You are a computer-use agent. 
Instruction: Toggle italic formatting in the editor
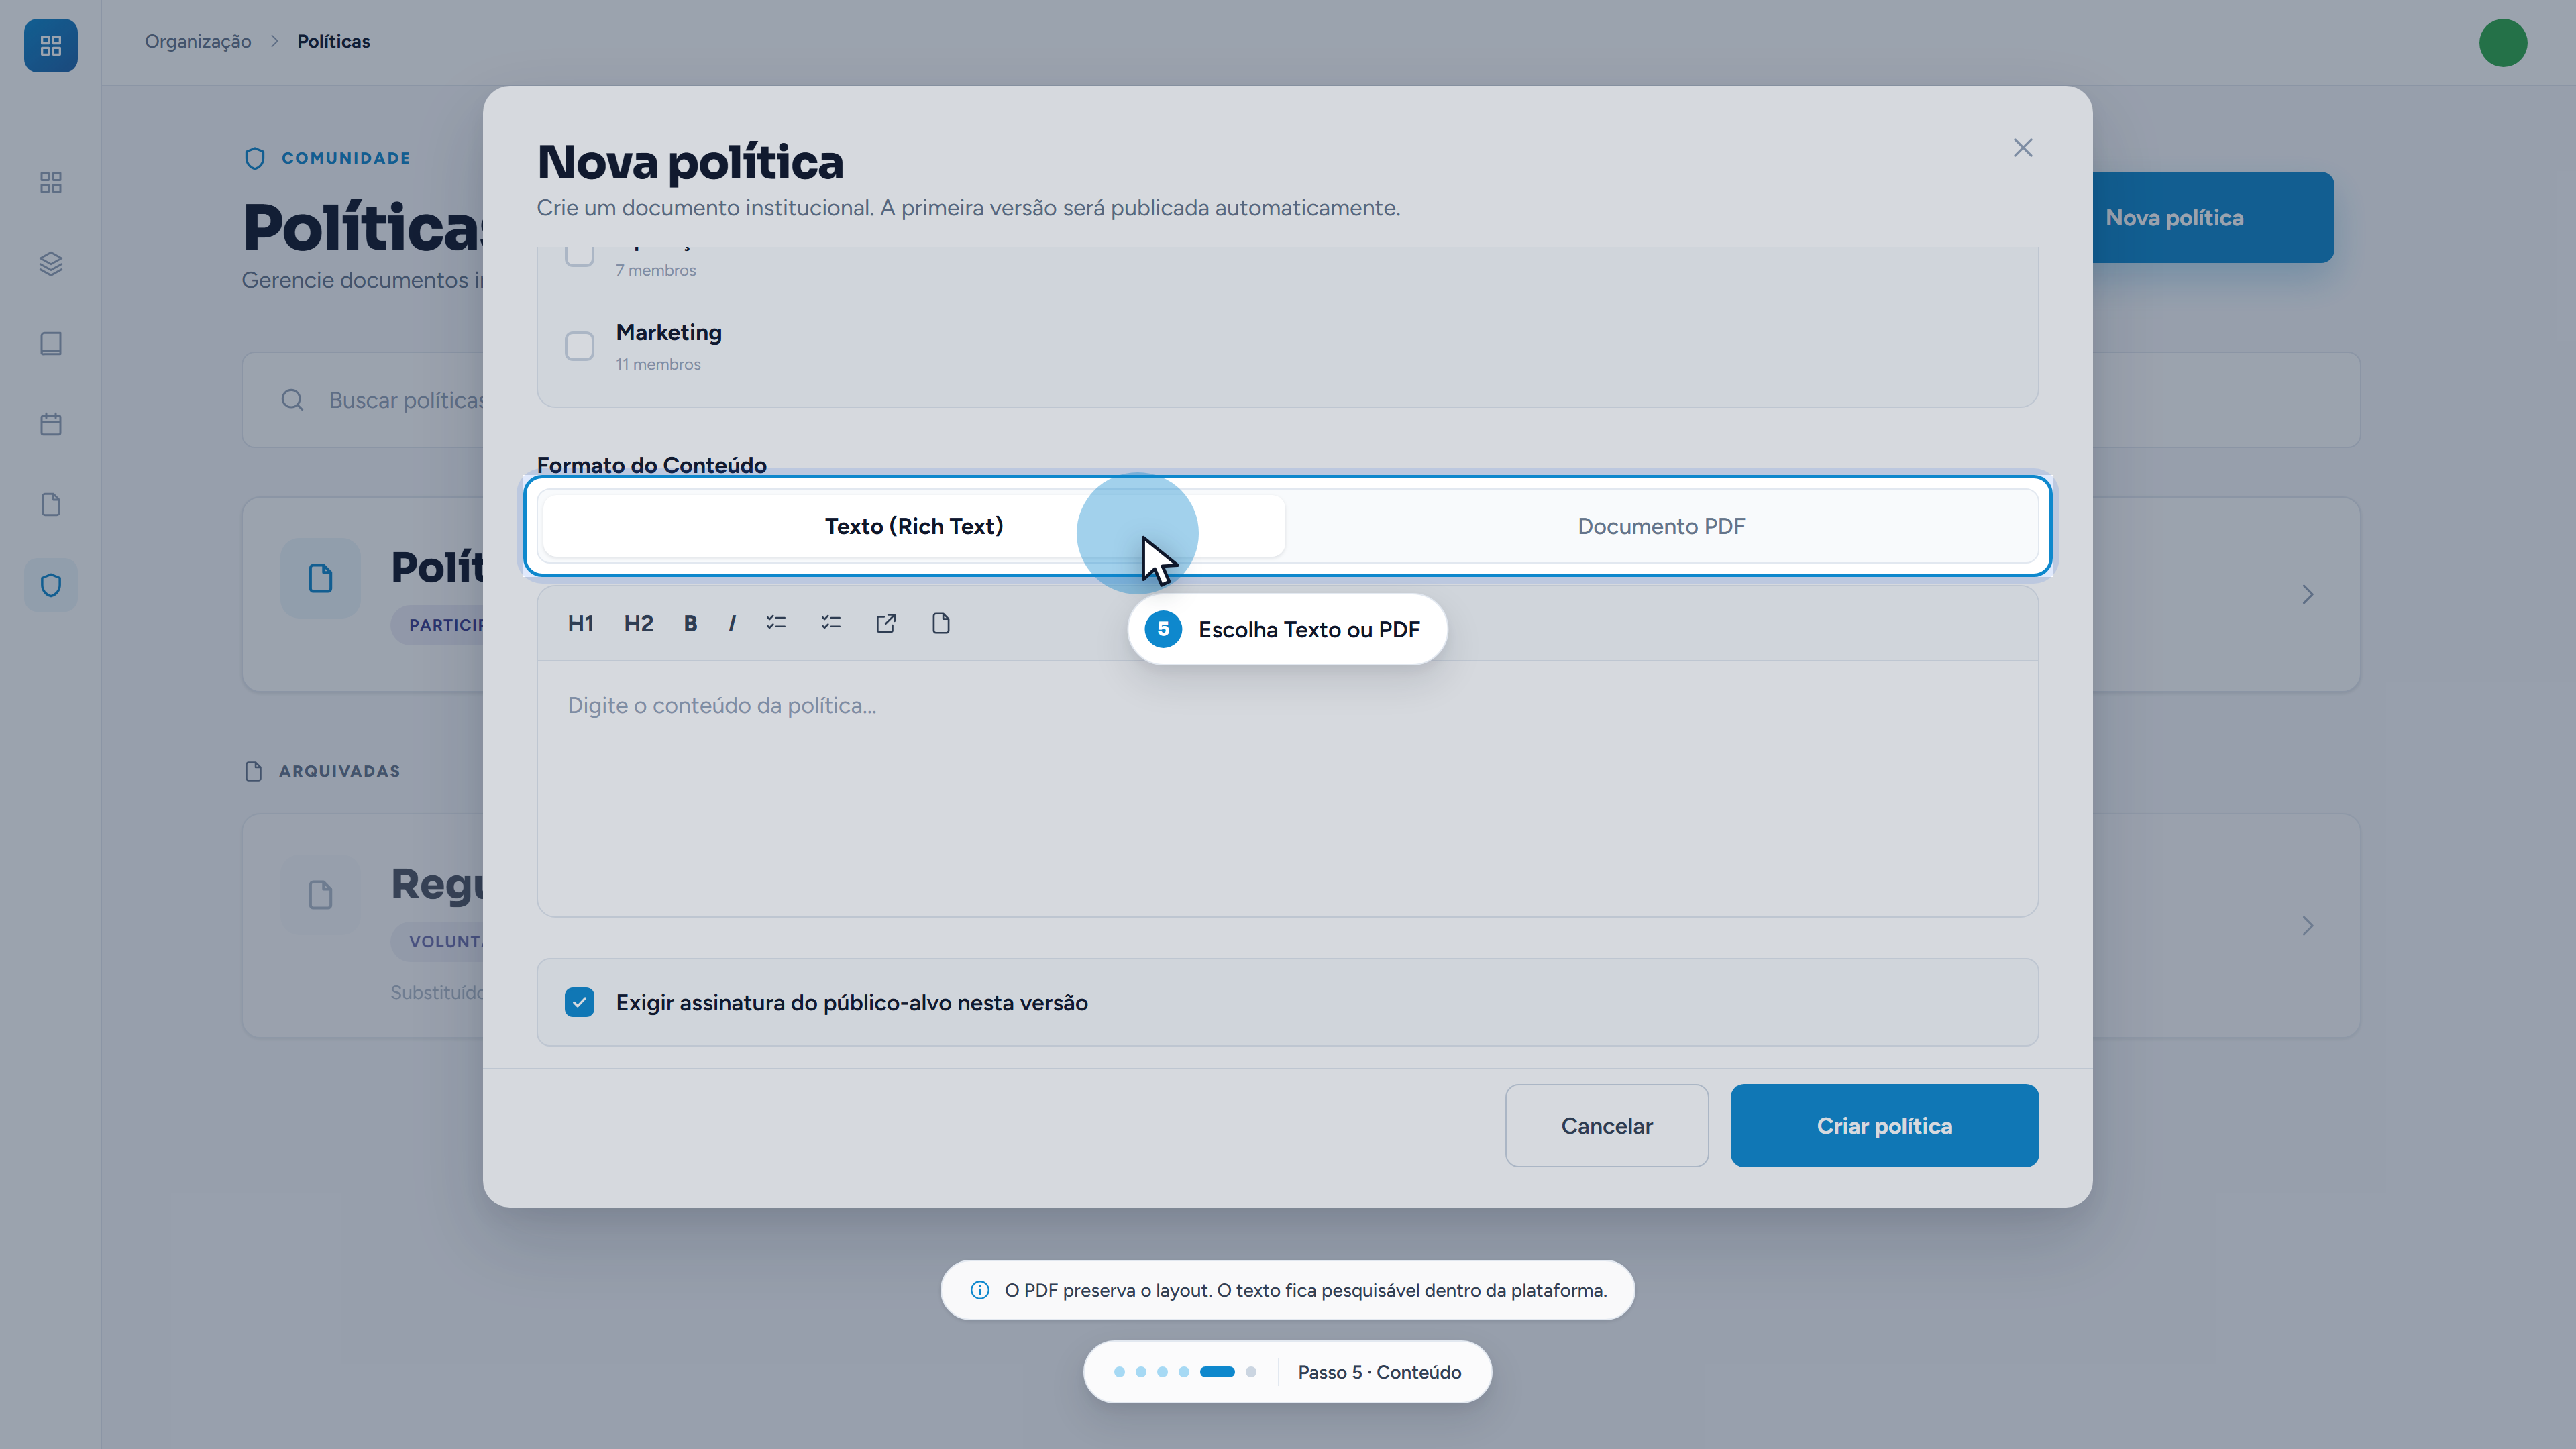click(x=732, y=624)
